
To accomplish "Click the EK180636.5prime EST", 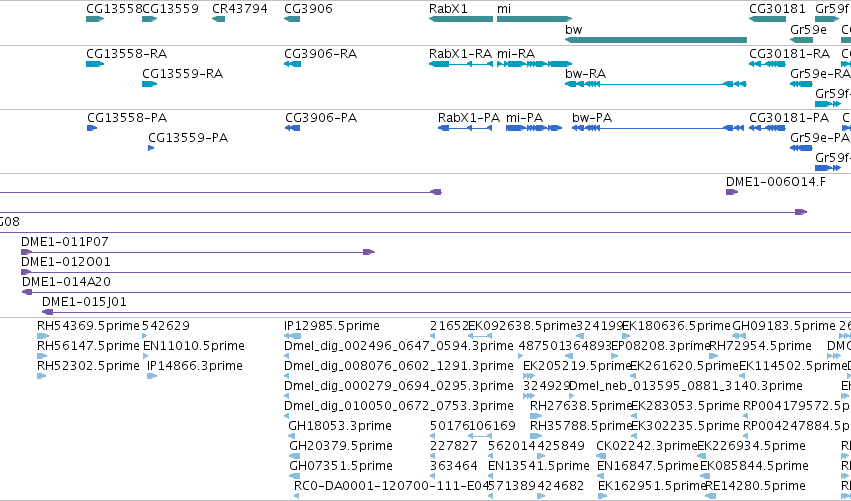I will pyautogui.click(x=626, y=336).
